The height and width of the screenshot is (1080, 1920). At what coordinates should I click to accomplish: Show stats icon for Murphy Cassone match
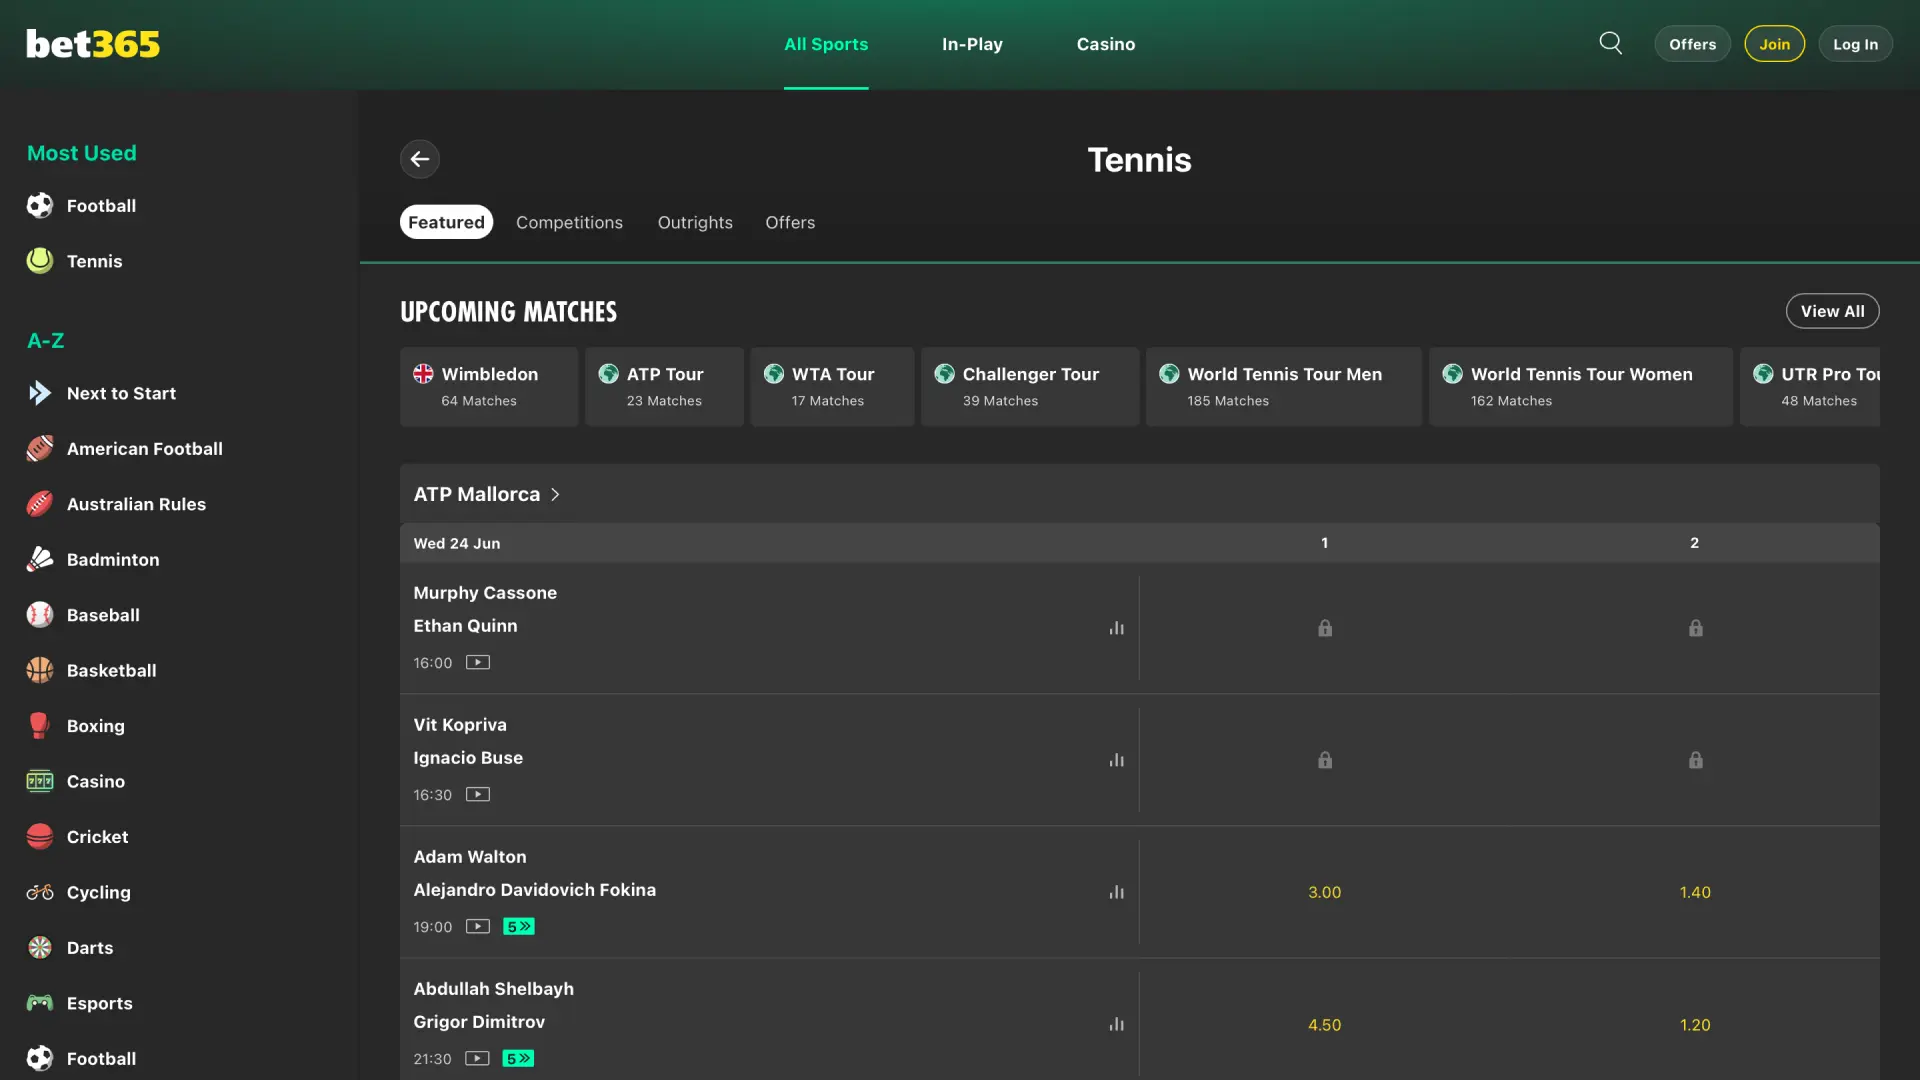pos(1116,628)
